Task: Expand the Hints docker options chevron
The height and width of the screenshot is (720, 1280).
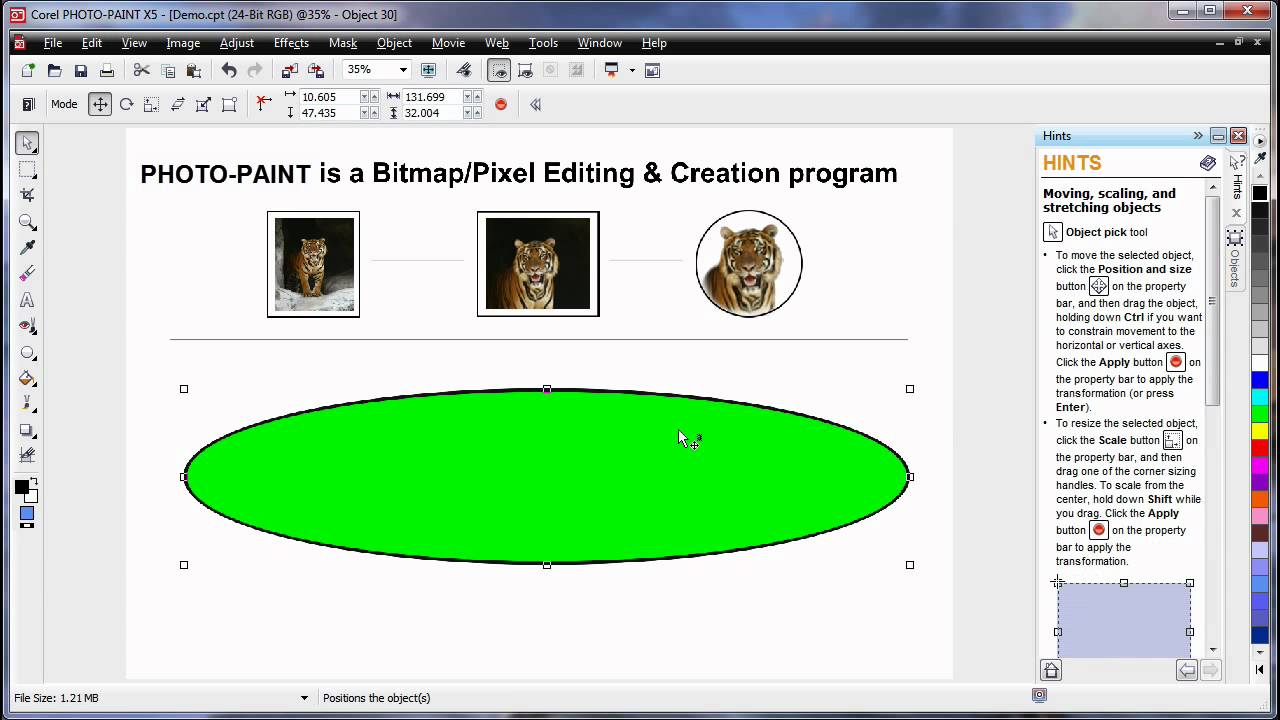Action: point(1198,136)
